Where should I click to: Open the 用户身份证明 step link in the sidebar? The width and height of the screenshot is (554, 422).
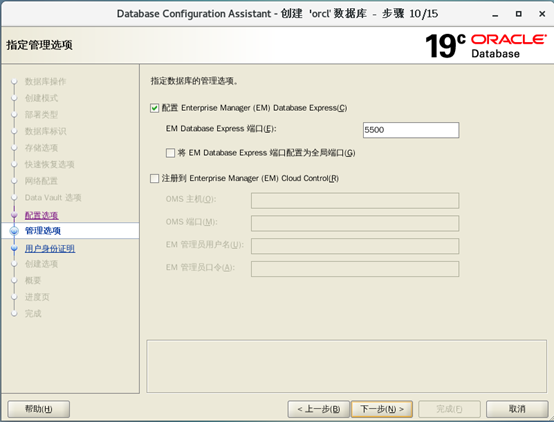50,248
